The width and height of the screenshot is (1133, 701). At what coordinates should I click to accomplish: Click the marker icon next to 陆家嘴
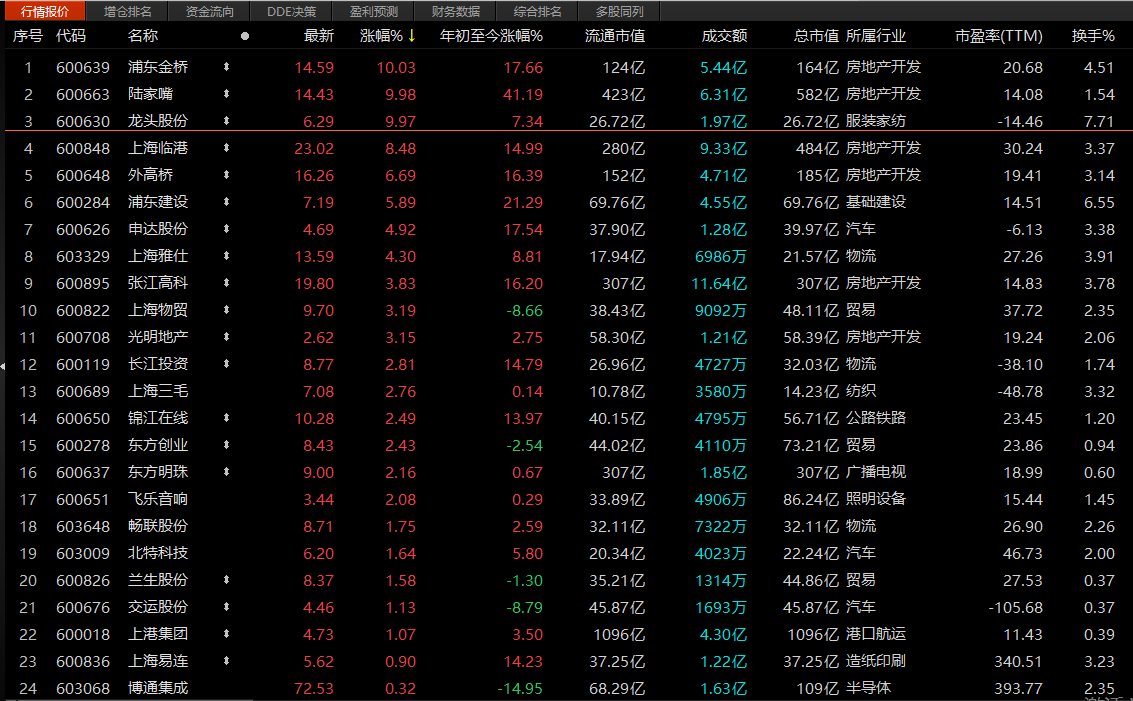point(226,95)
